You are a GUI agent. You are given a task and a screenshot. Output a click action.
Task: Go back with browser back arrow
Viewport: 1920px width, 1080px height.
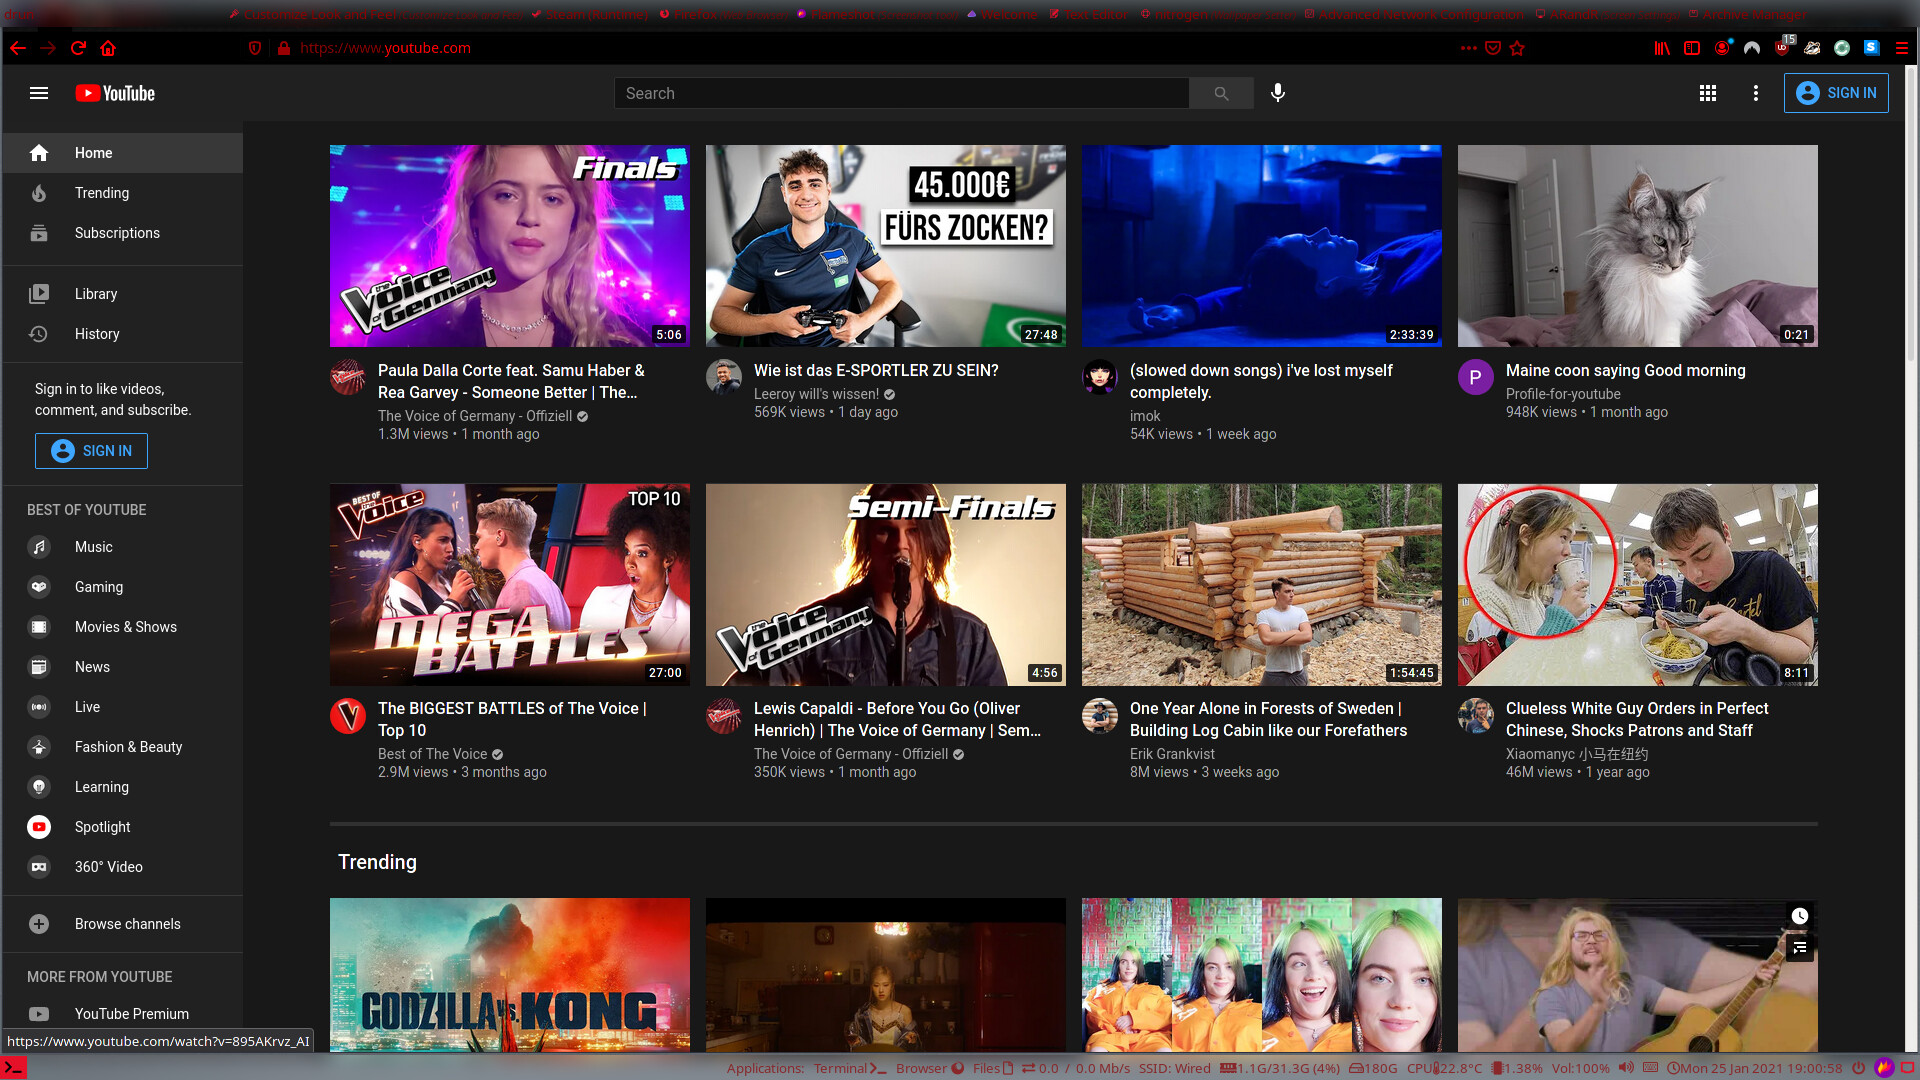(18, 48)
